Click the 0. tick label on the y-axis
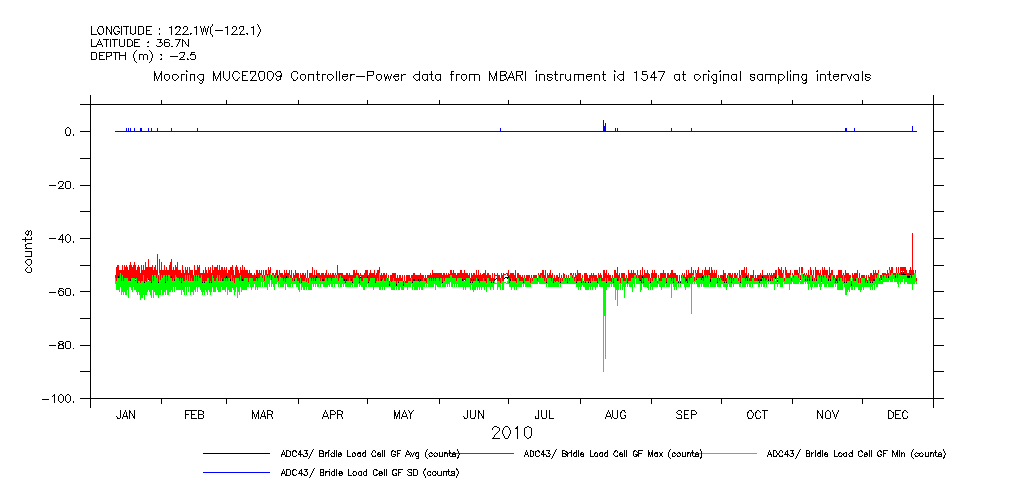This screenshot has width=1009, height=504. (69, 132)
